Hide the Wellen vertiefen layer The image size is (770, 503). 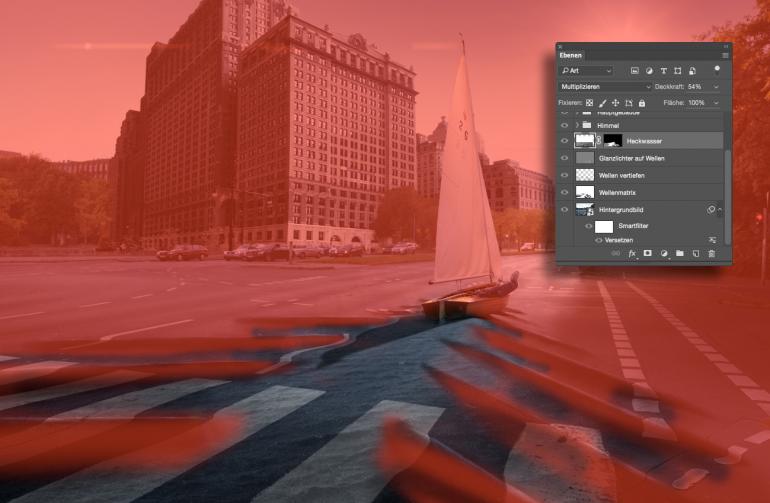point(564,175)
